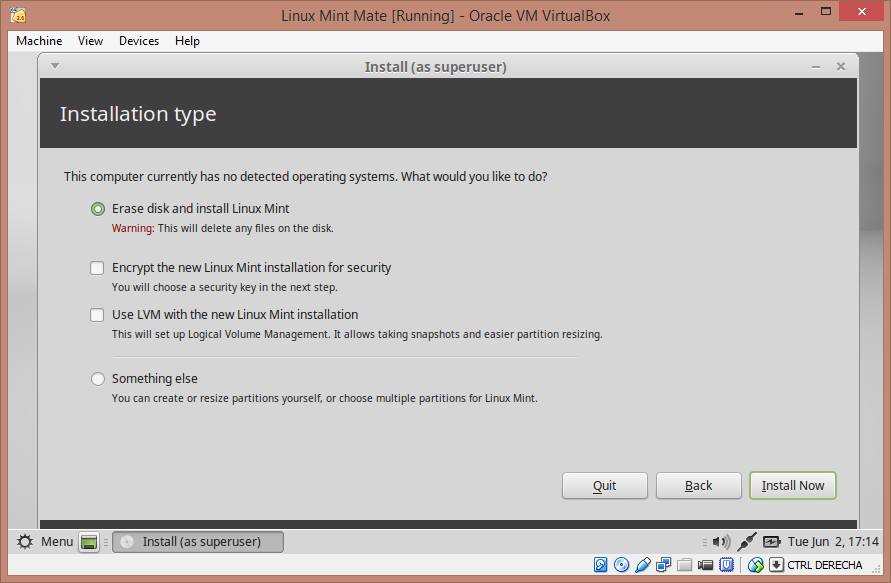The width and height of the screenshot is (891, 583).
Task: Click the mouse integration indicator icon
Action: click(755, 565)
